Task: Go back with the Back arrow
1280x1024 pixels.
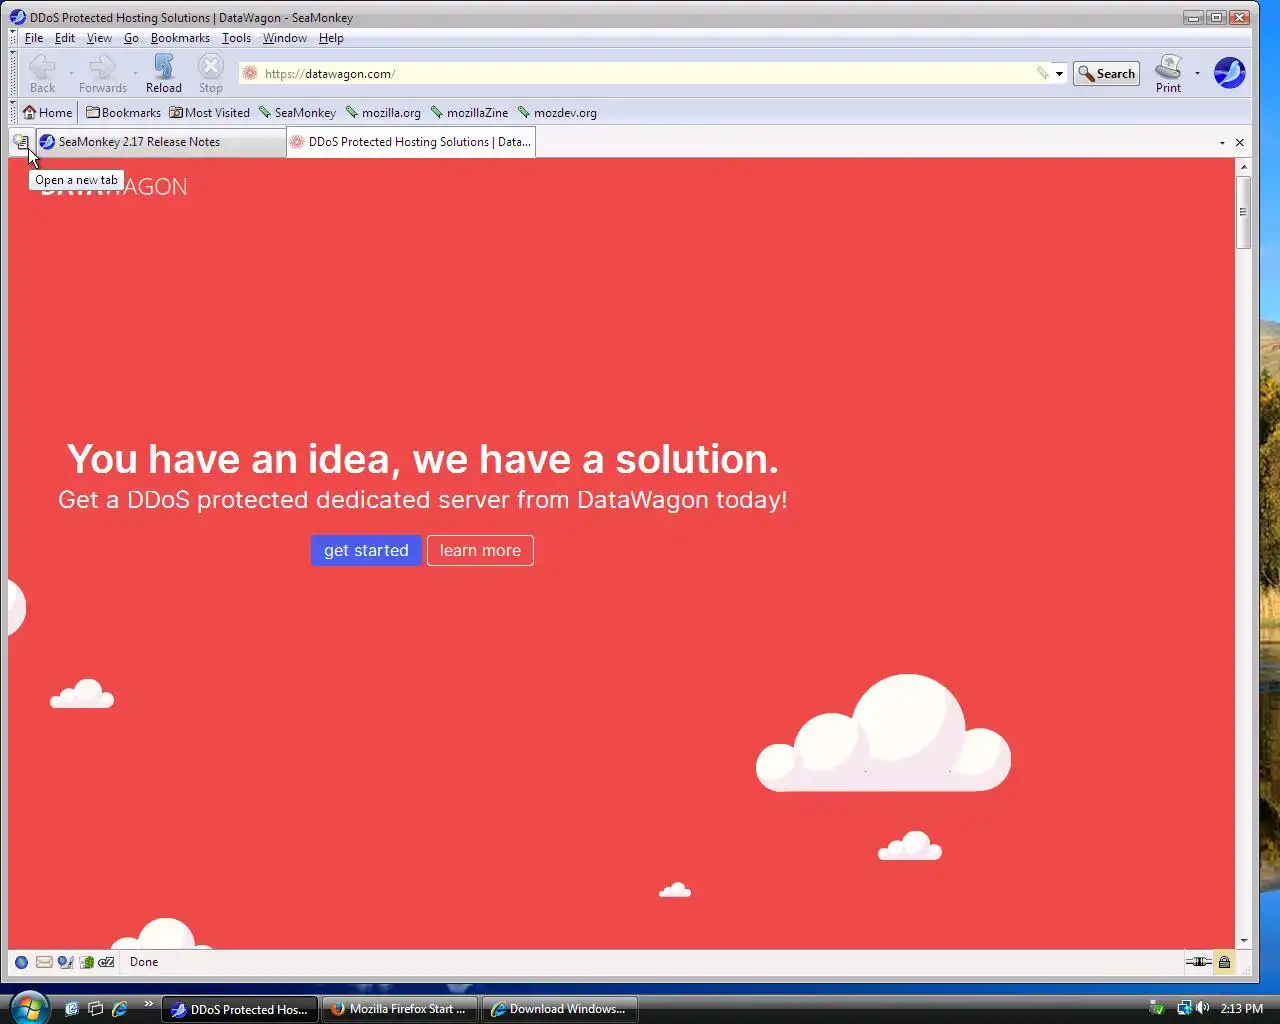Action: (42, 73)
